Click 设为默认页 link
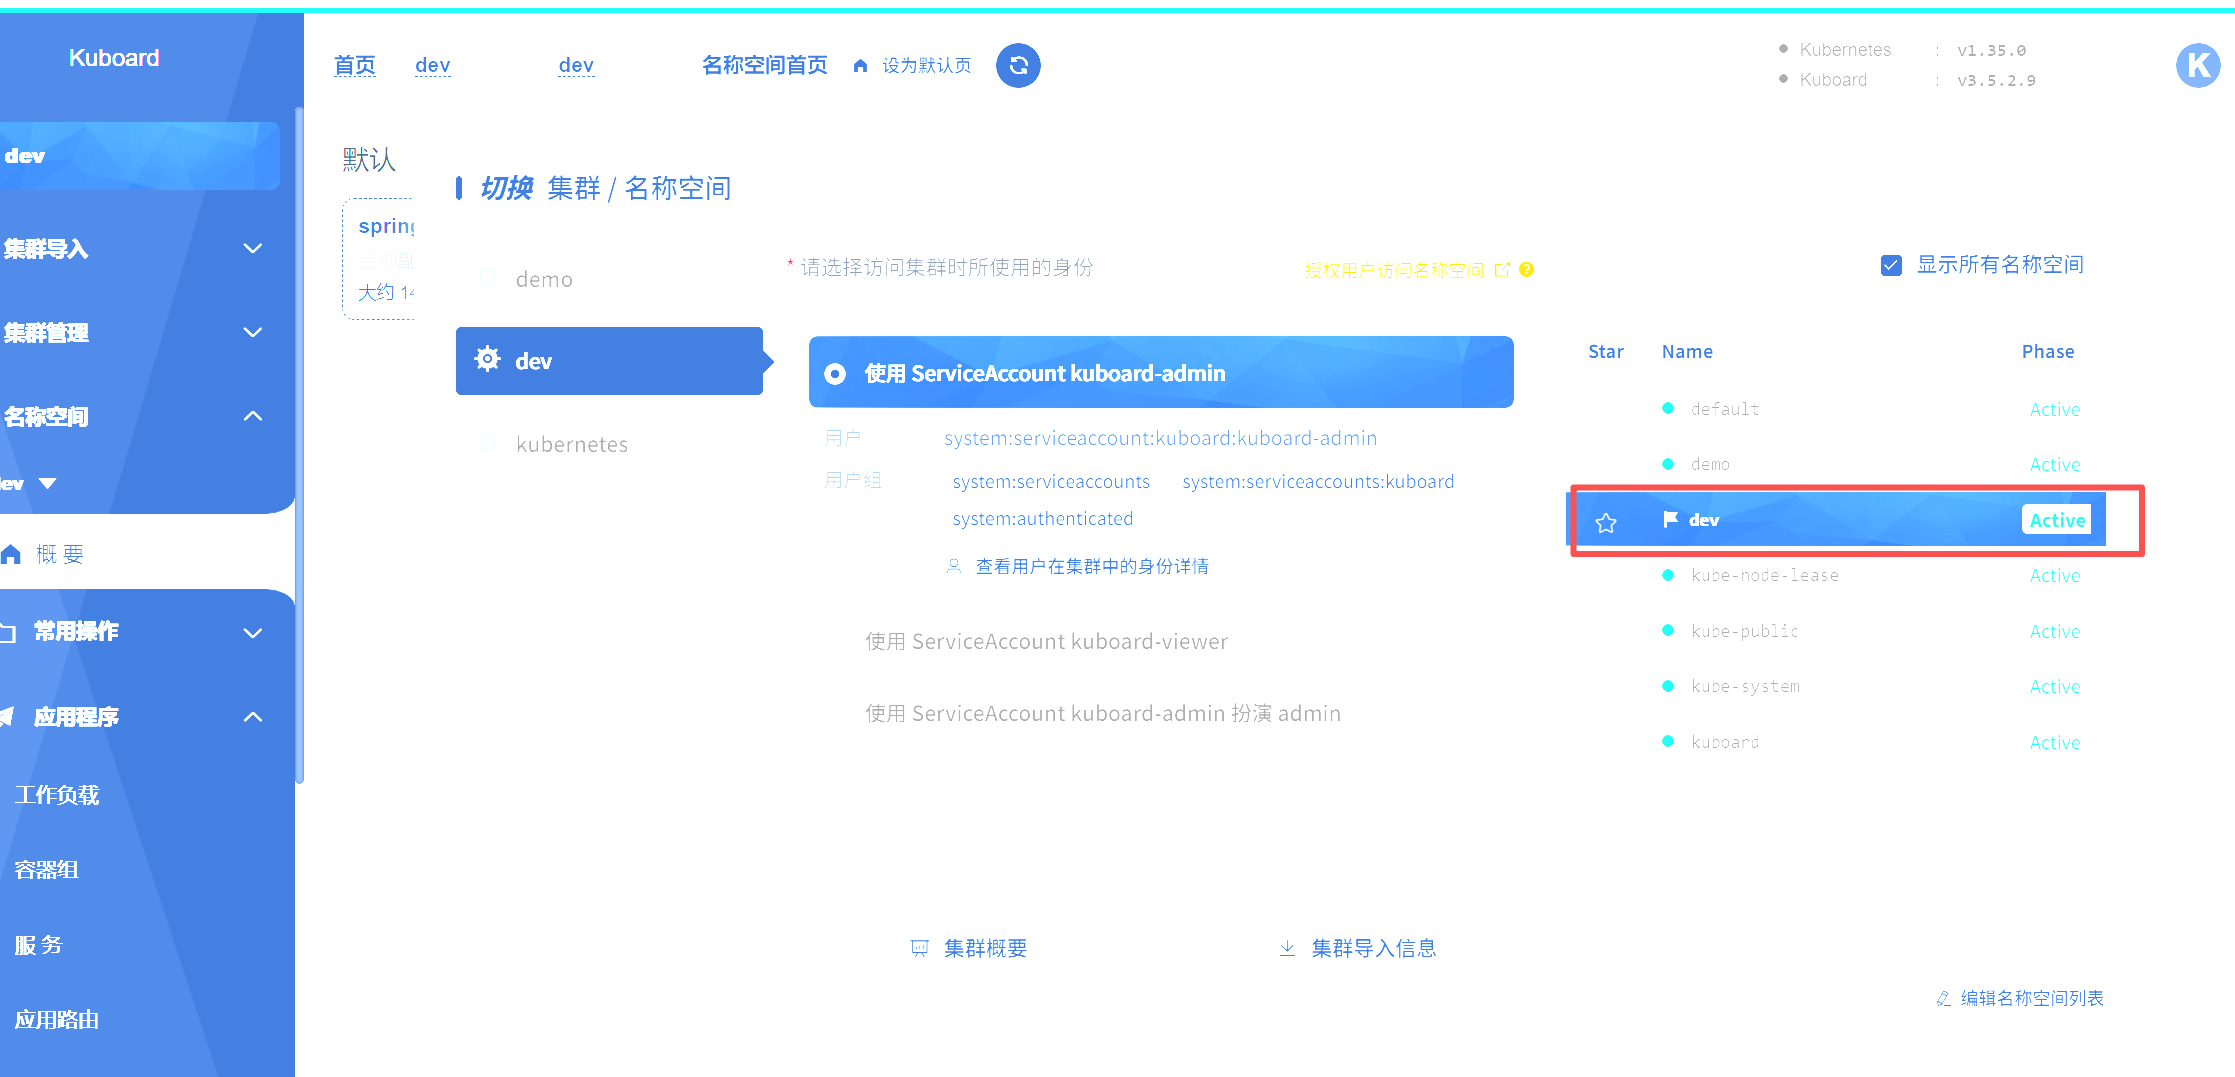This screenshot has width=2235, height=1077. [x=926, y=66]
